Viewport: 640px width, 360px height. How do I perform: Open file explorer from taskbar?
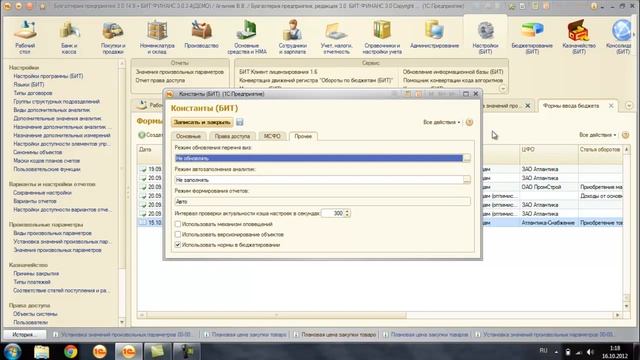point(41,351)
